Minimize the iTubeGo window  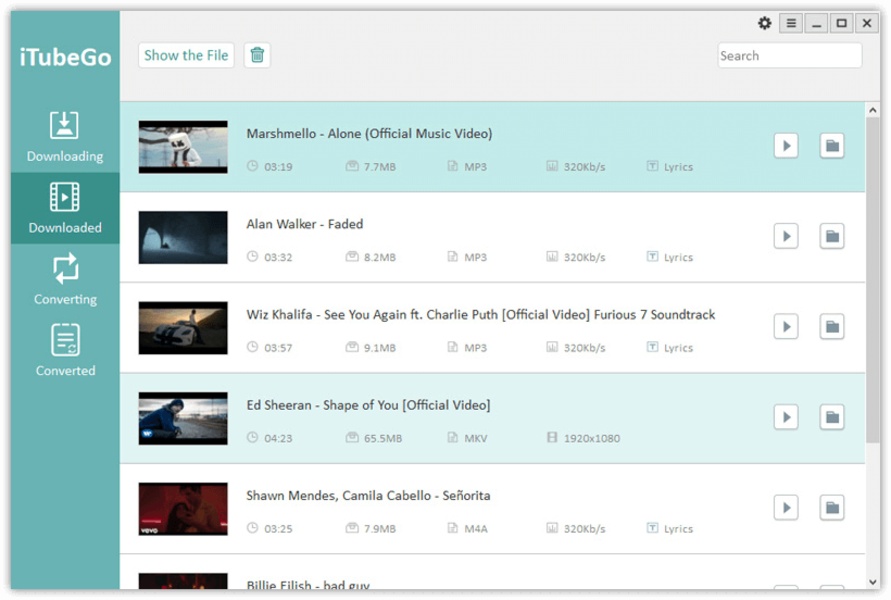(x=817, y=23)
